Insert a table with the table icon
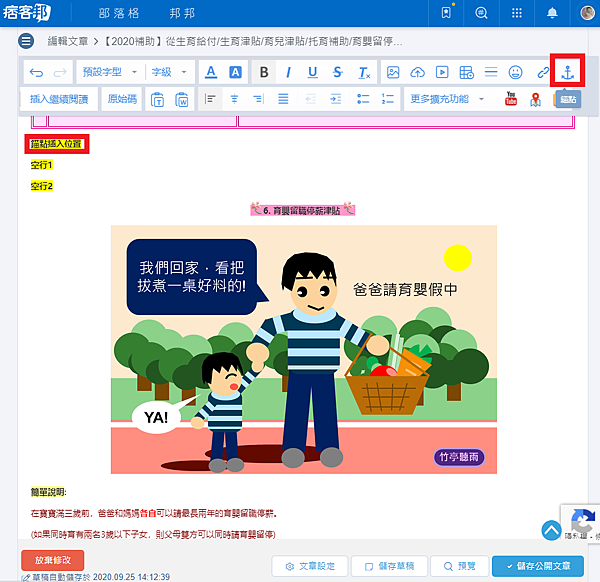 [466, 72]
